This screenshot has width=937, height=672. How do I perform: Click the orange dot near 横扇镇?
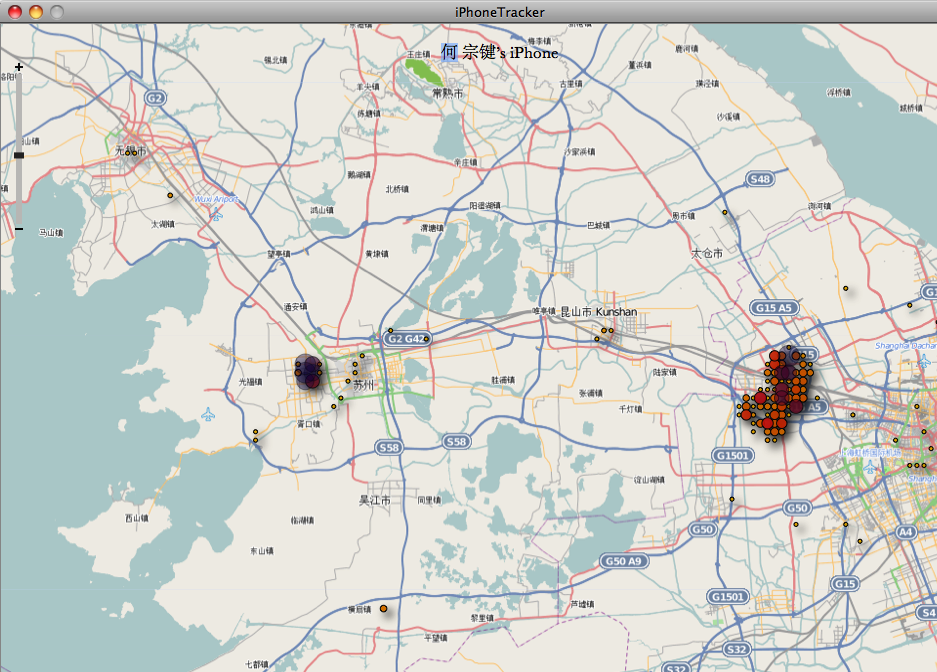pyautogui.click(x=383, y=608)
